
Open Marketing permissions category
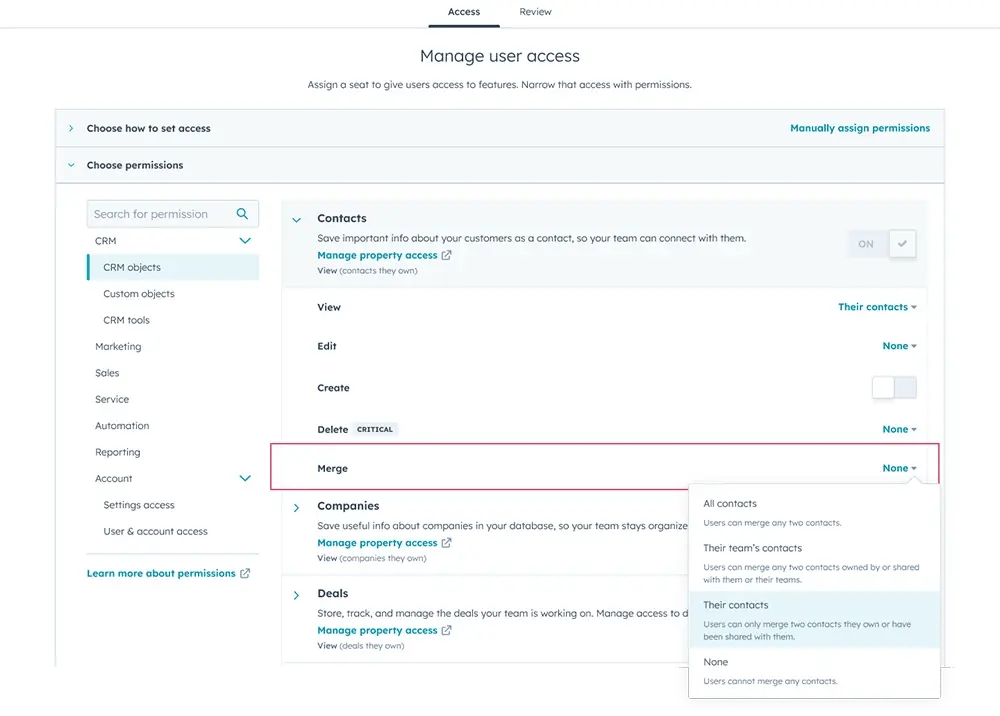click(x=118, y=346)
